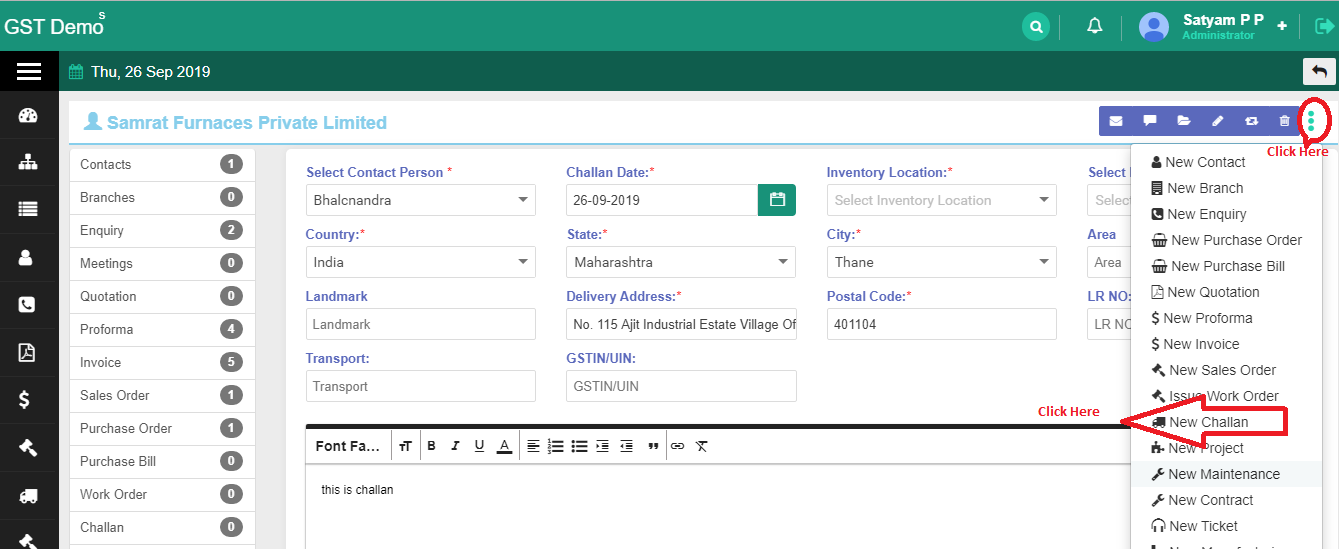Open the truck challan sidebar icon
This screenshot has height=549, width=1339.
pos(28,495)
